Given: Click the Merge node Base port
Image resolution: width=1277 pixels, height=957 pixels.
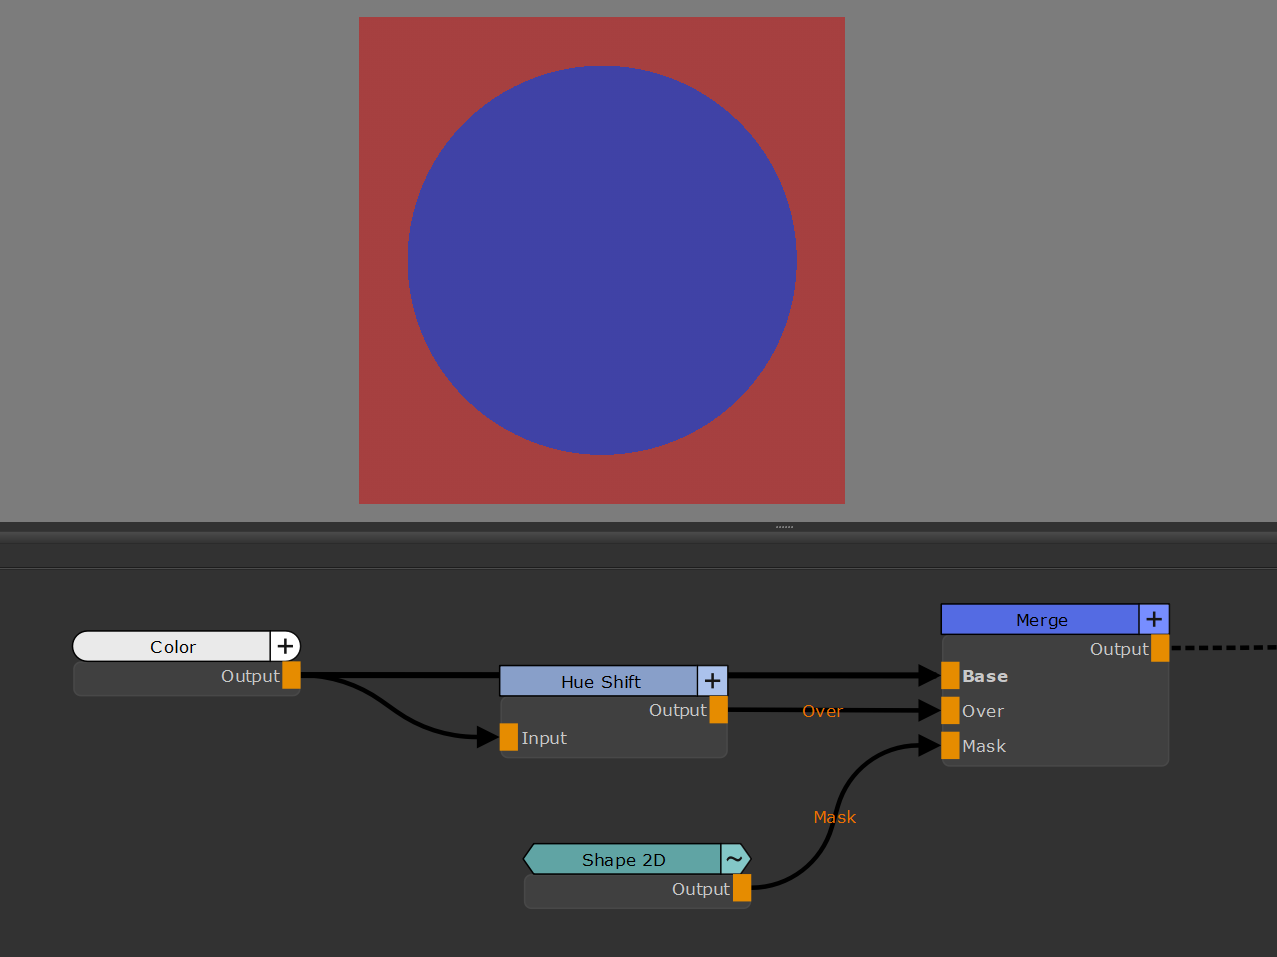Looking at the screenshot, I should pos(950,676).
